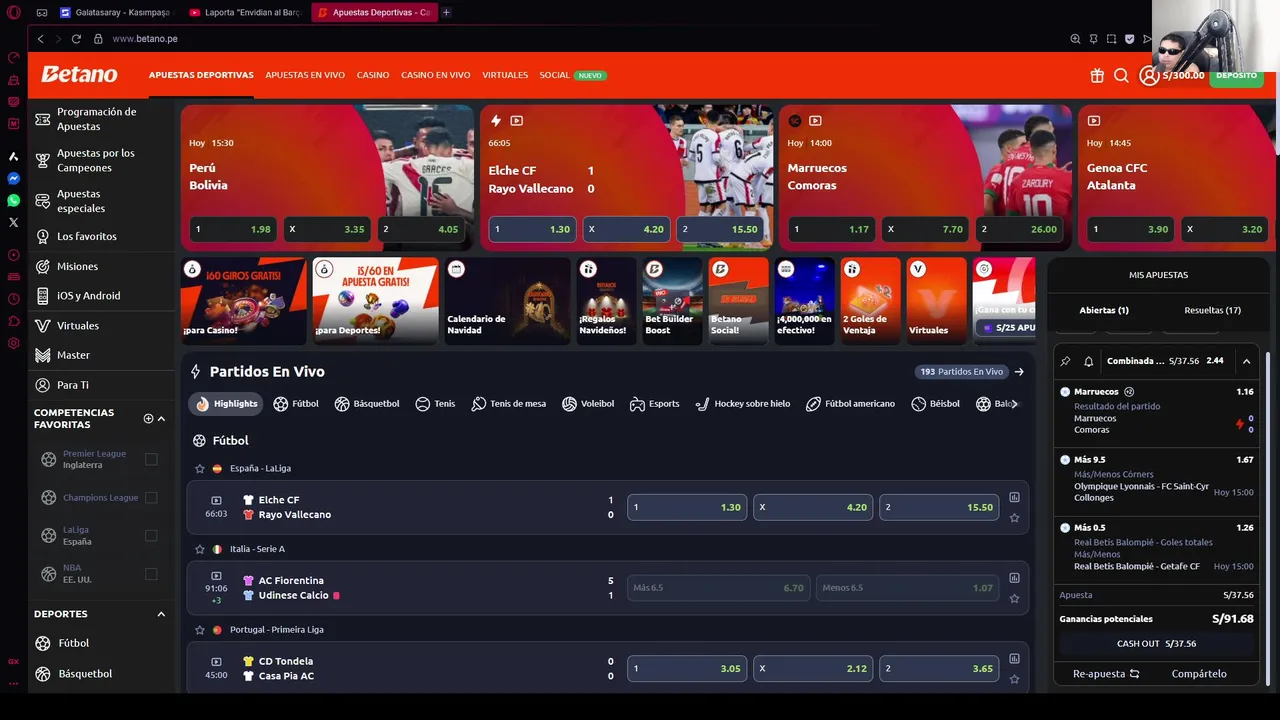Open Bet Builder Boost promo tile
Screen dimensions: 1280x720
[x=672, y=301]
